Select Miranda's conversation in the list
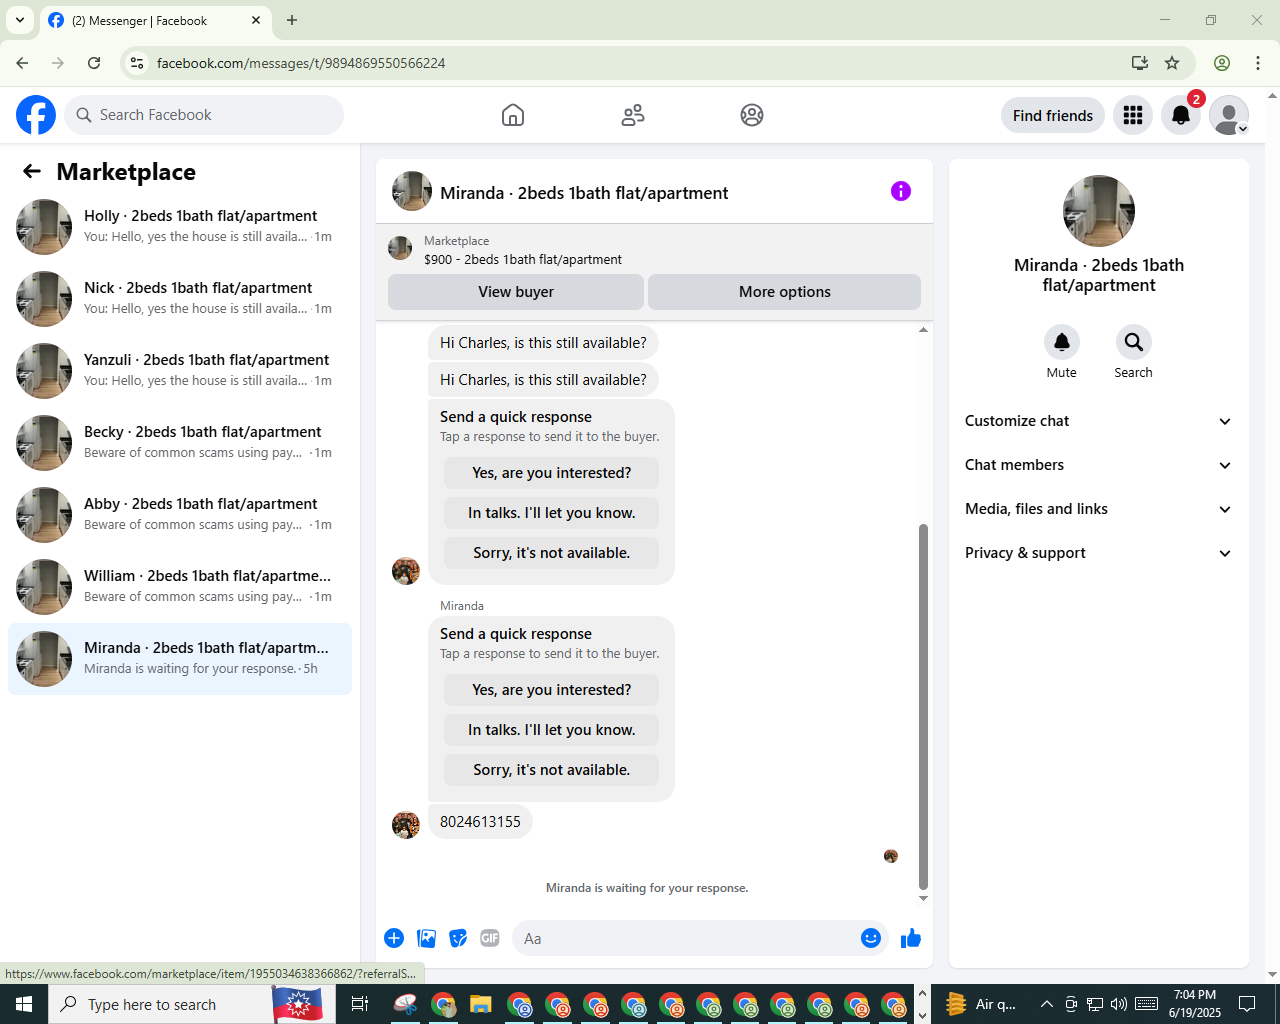Viewport: 1280px width, 1024px height. (180, 659)
